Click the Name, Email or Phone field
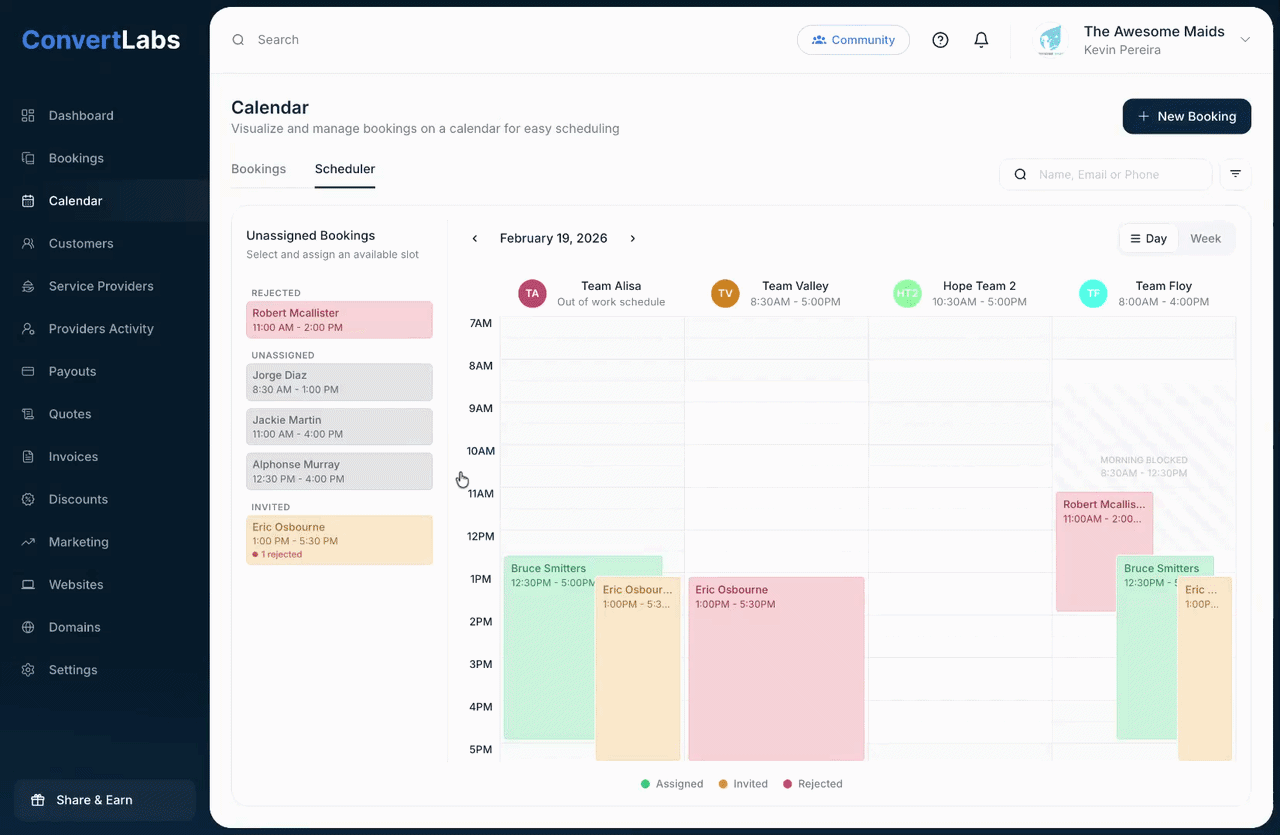The image size is (1280, 835). [1118, 174]
